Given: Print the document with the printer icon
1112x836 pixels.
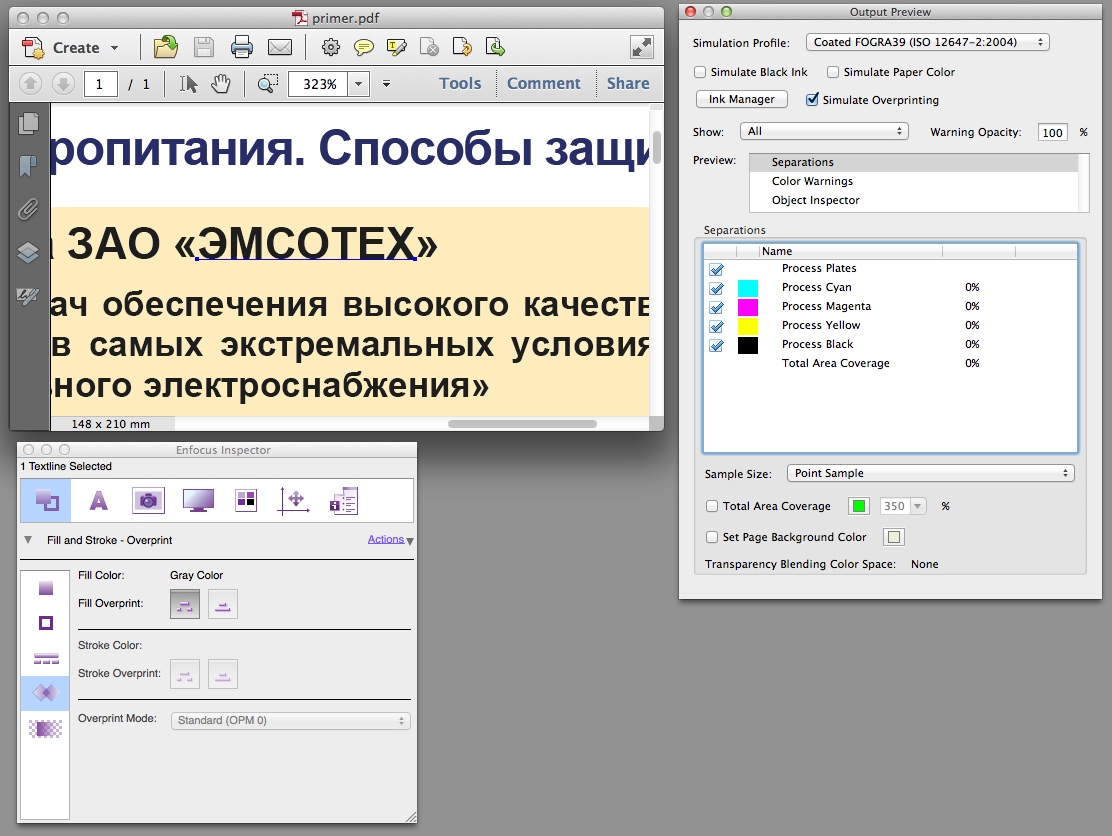Looking at the screenshot, I should pos(242,47).
